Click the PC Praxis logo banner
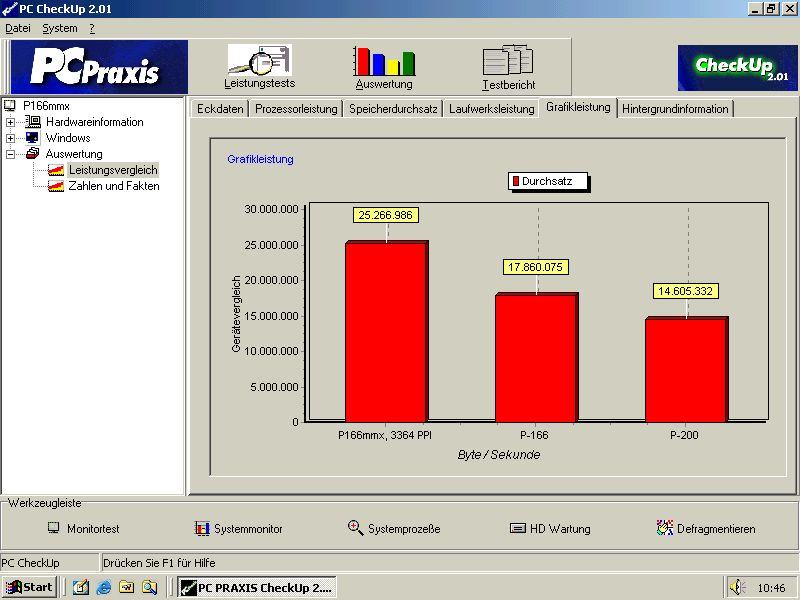This screenshot has width=800, height=600. coord(99,67)
